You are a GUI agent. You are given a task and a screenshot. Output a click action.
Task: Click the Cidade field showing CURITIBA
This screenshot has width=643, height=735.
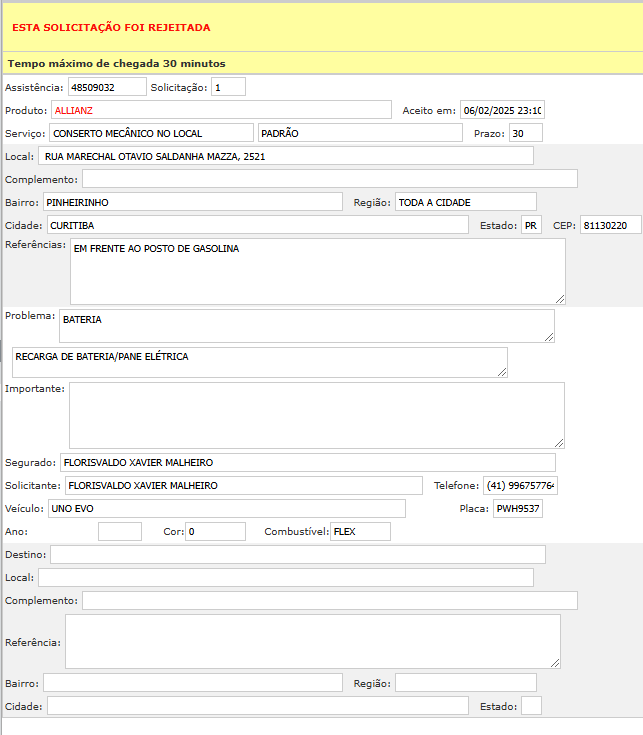(x=255, y=225)
